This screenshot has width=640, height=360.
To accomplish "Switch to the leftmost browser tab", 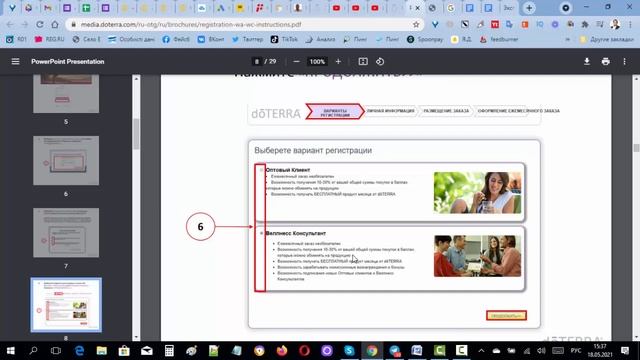I will pos(12,8).
